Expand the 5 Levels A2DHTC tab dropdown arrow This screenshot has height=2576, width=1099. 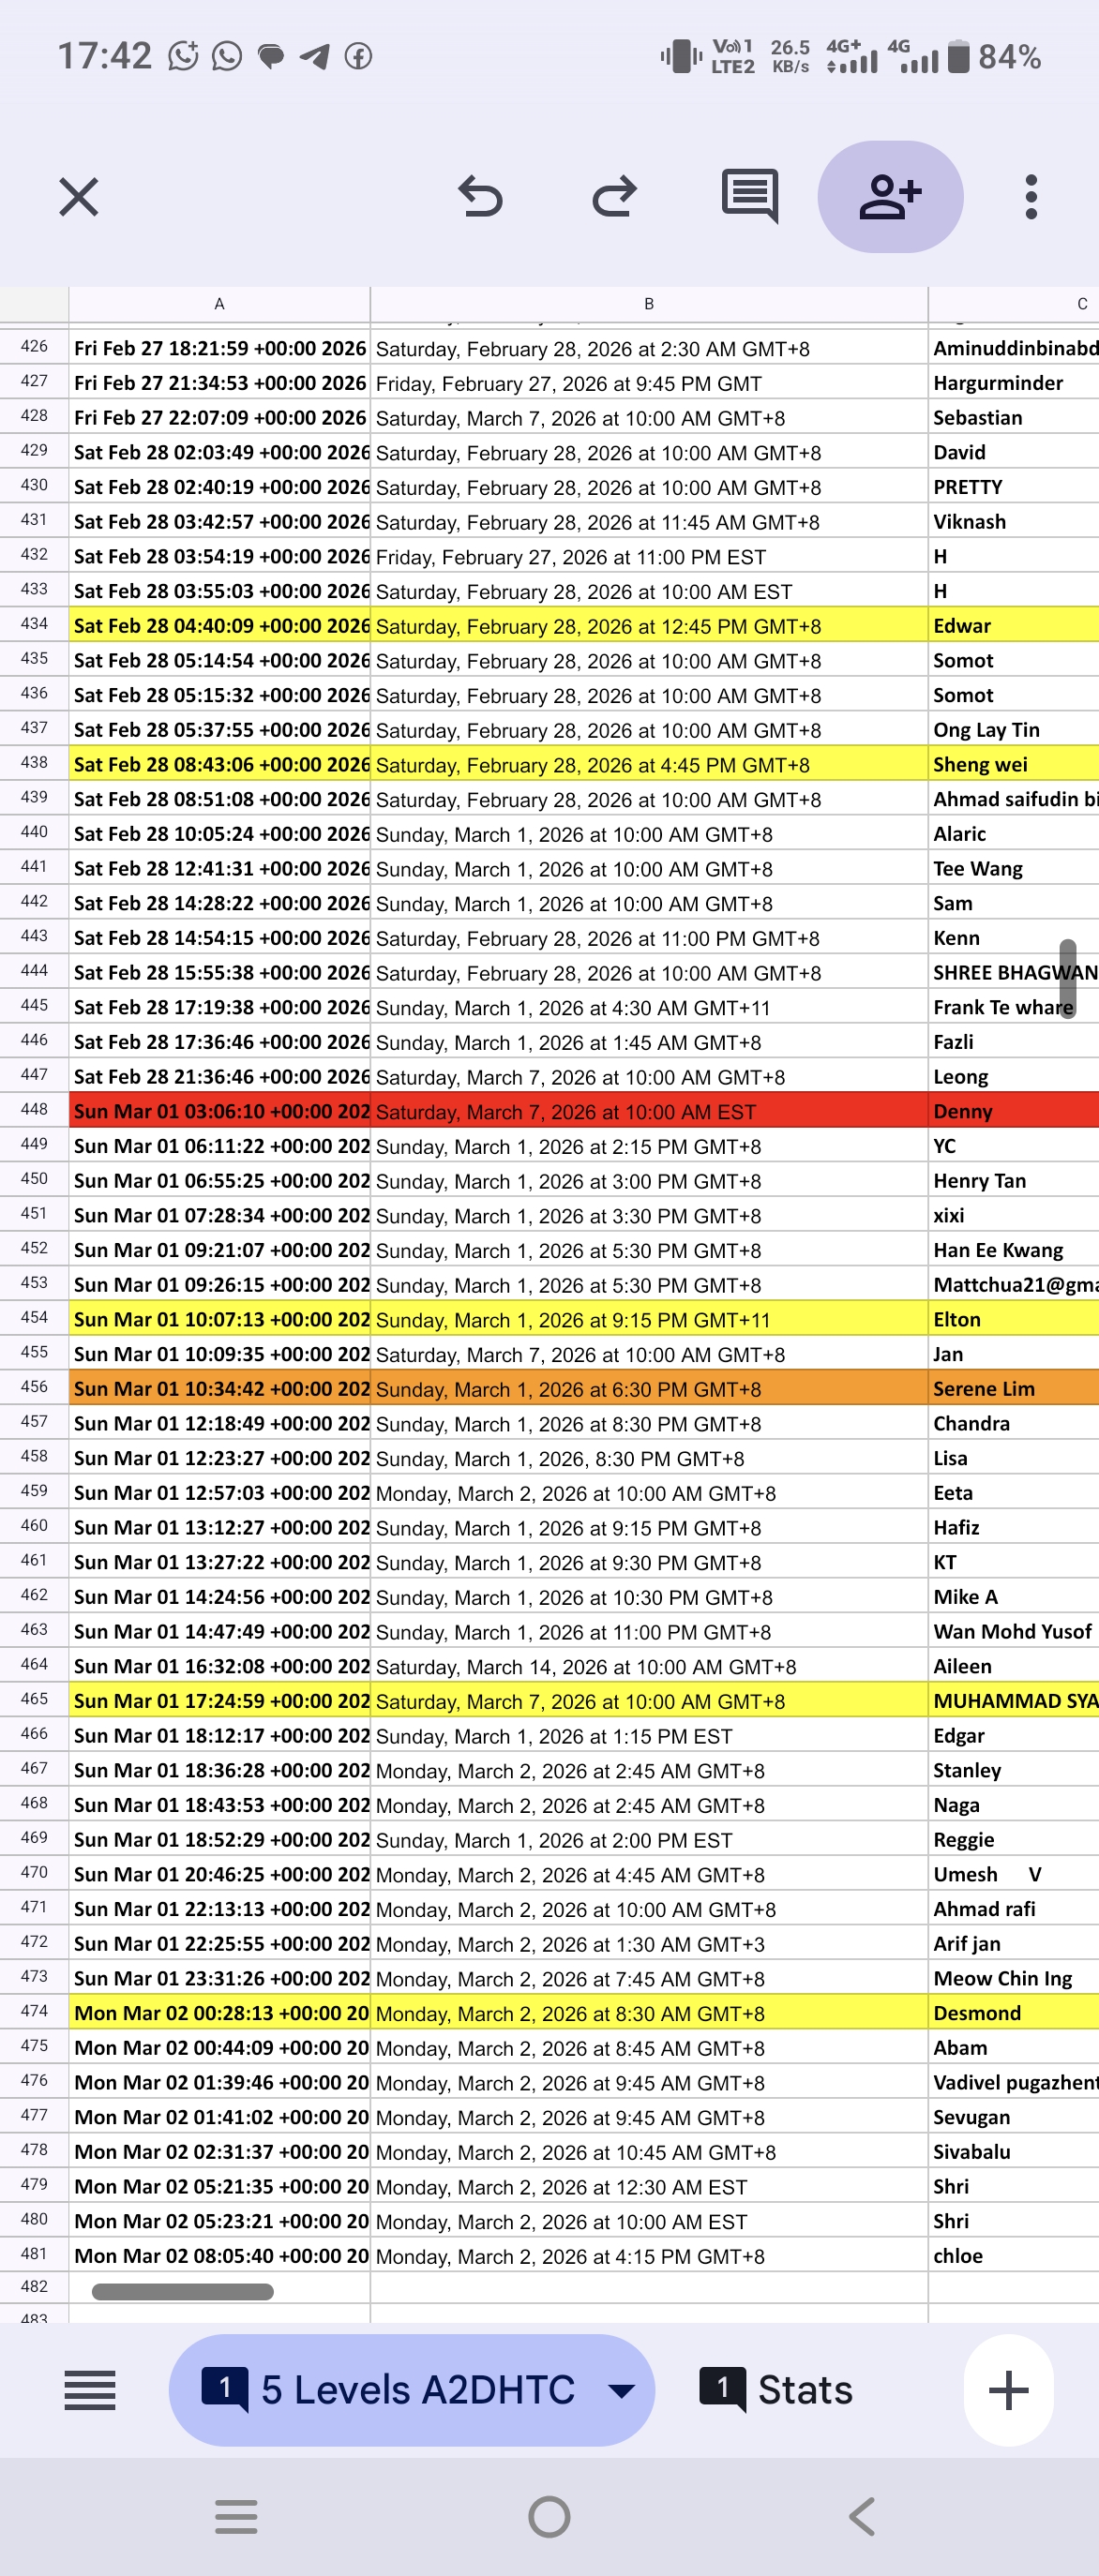click(621, 2391)
